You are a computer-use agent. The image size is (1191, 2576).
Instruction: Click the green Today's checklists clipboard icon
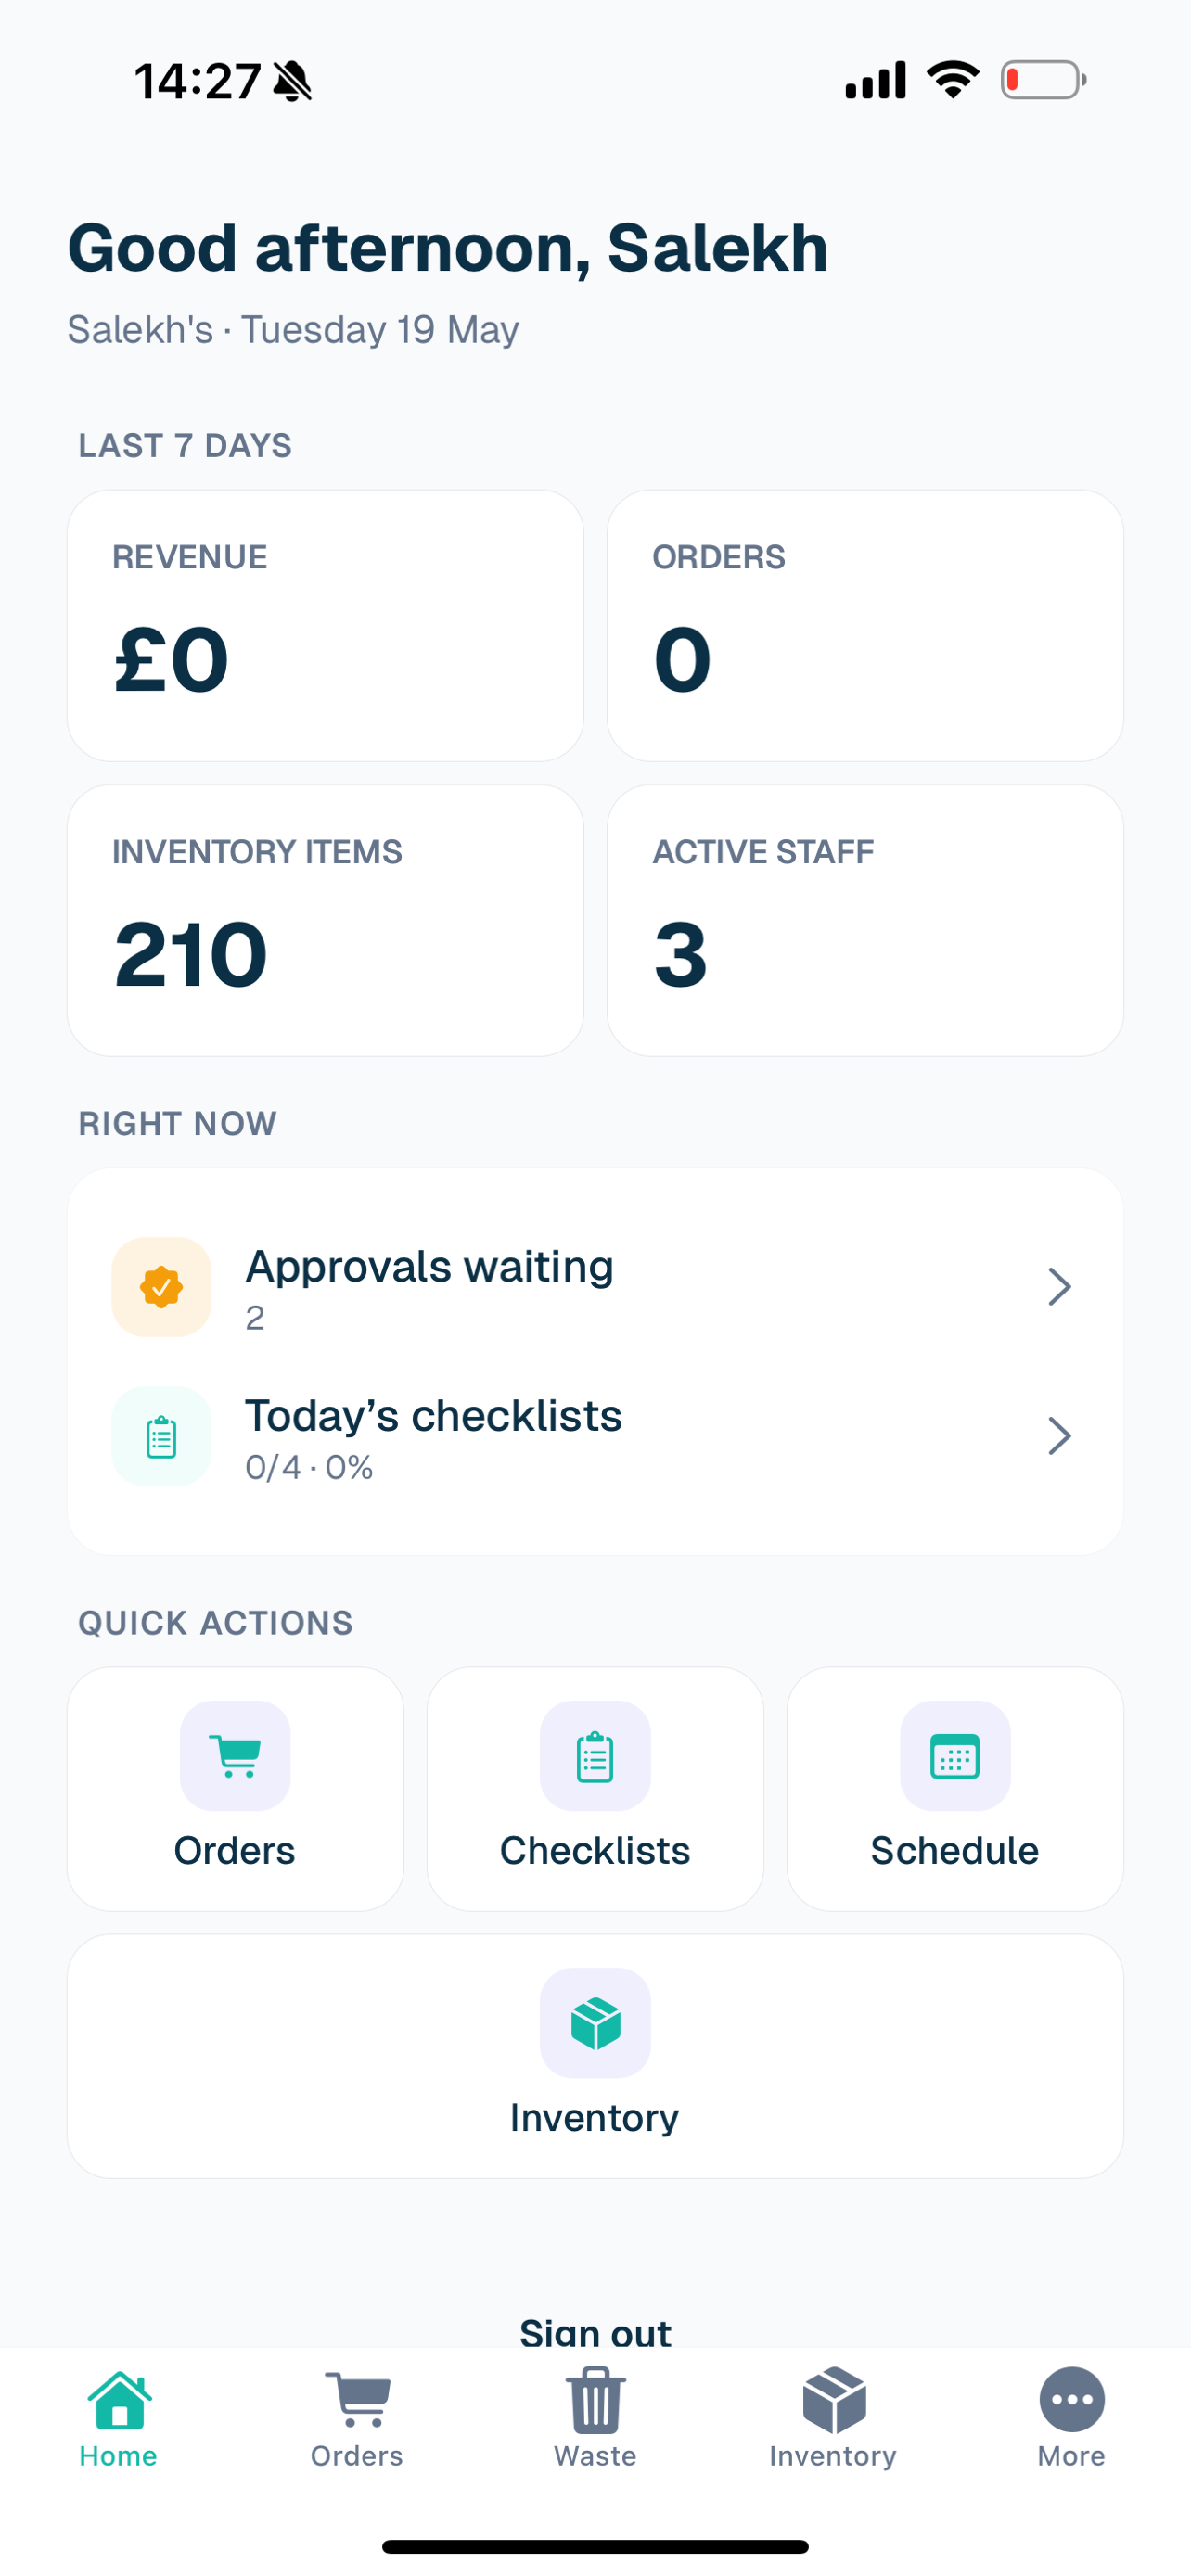point(161,1436)
